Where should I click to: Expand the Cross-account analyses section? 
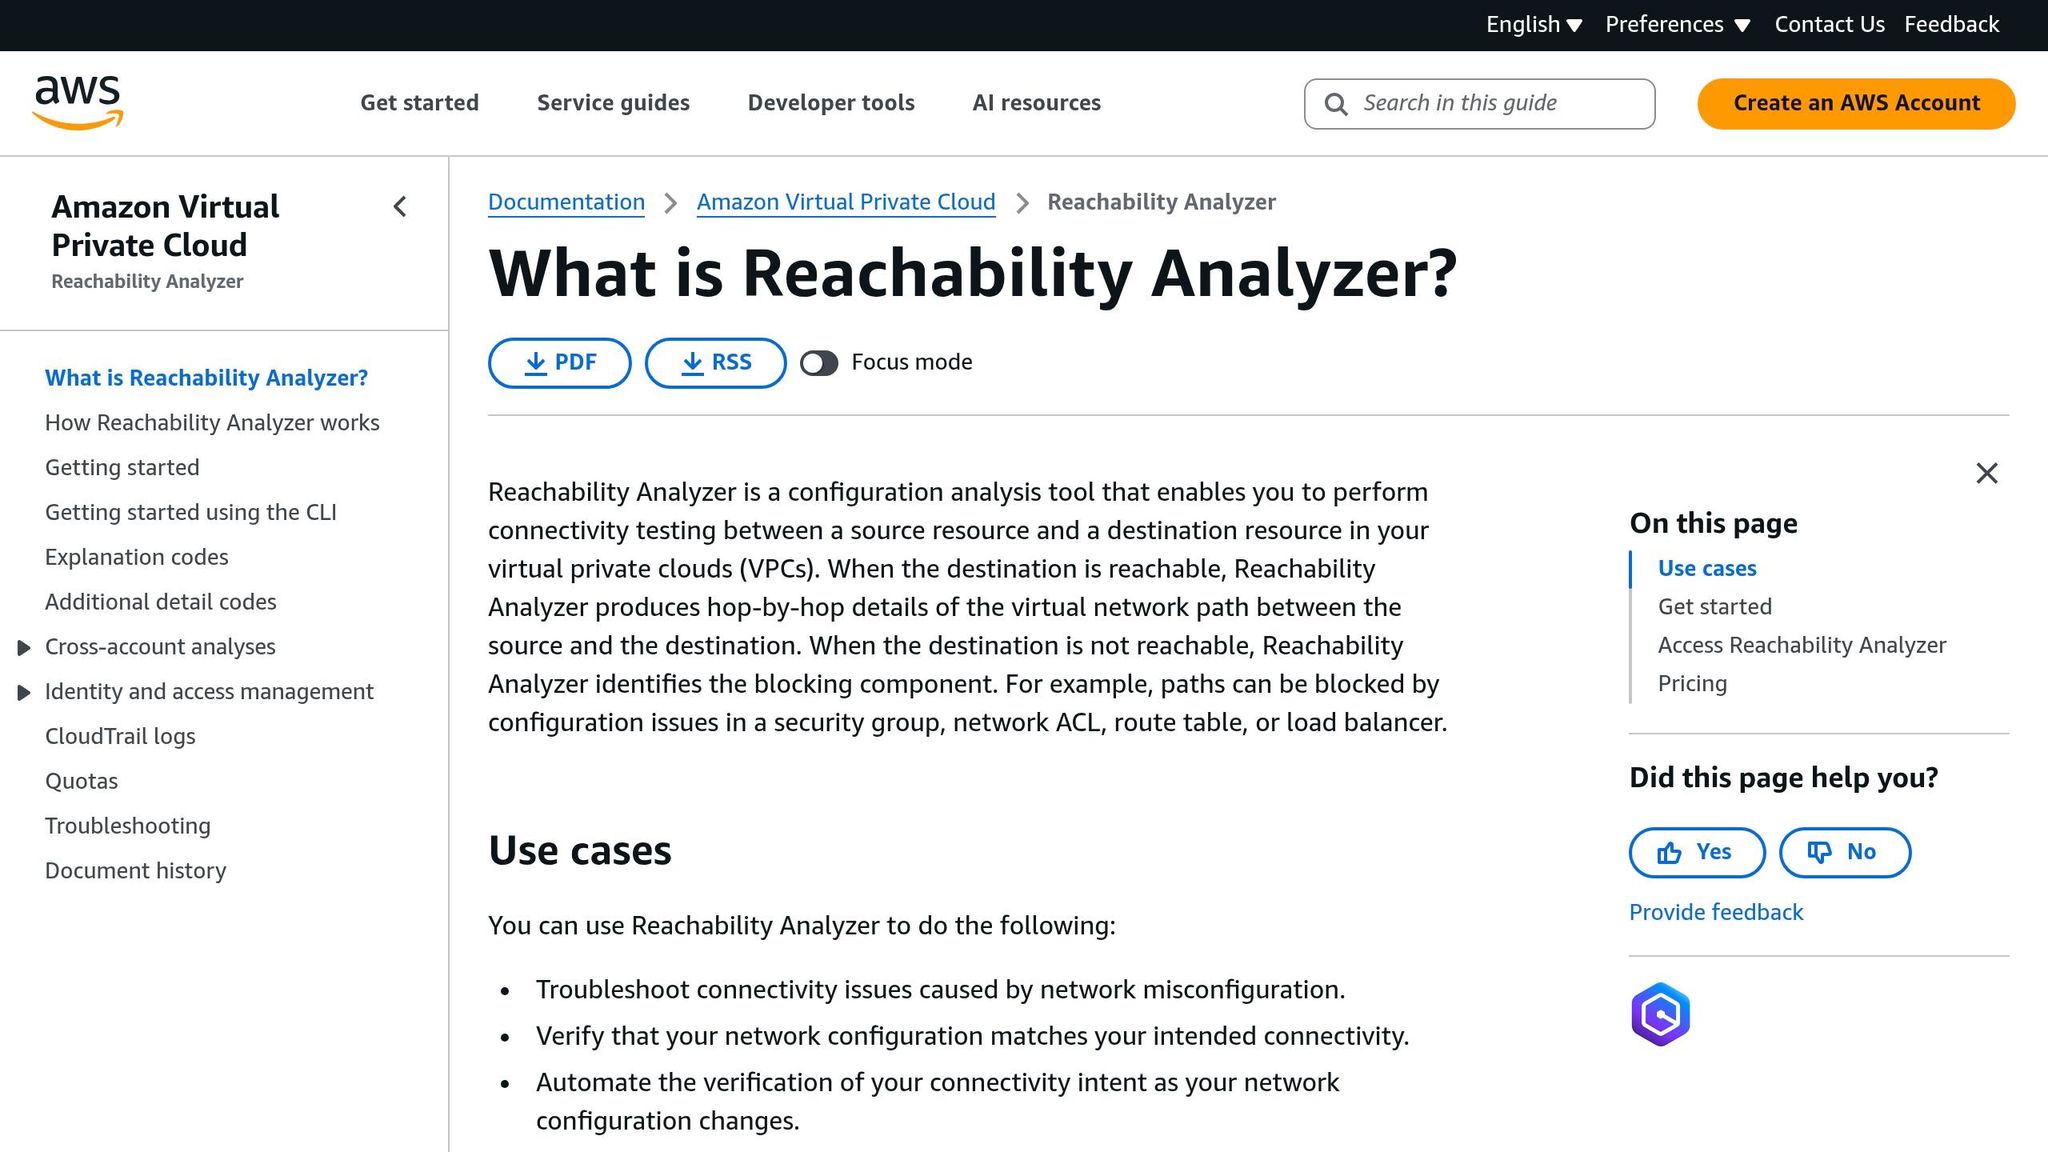[24, 647]
